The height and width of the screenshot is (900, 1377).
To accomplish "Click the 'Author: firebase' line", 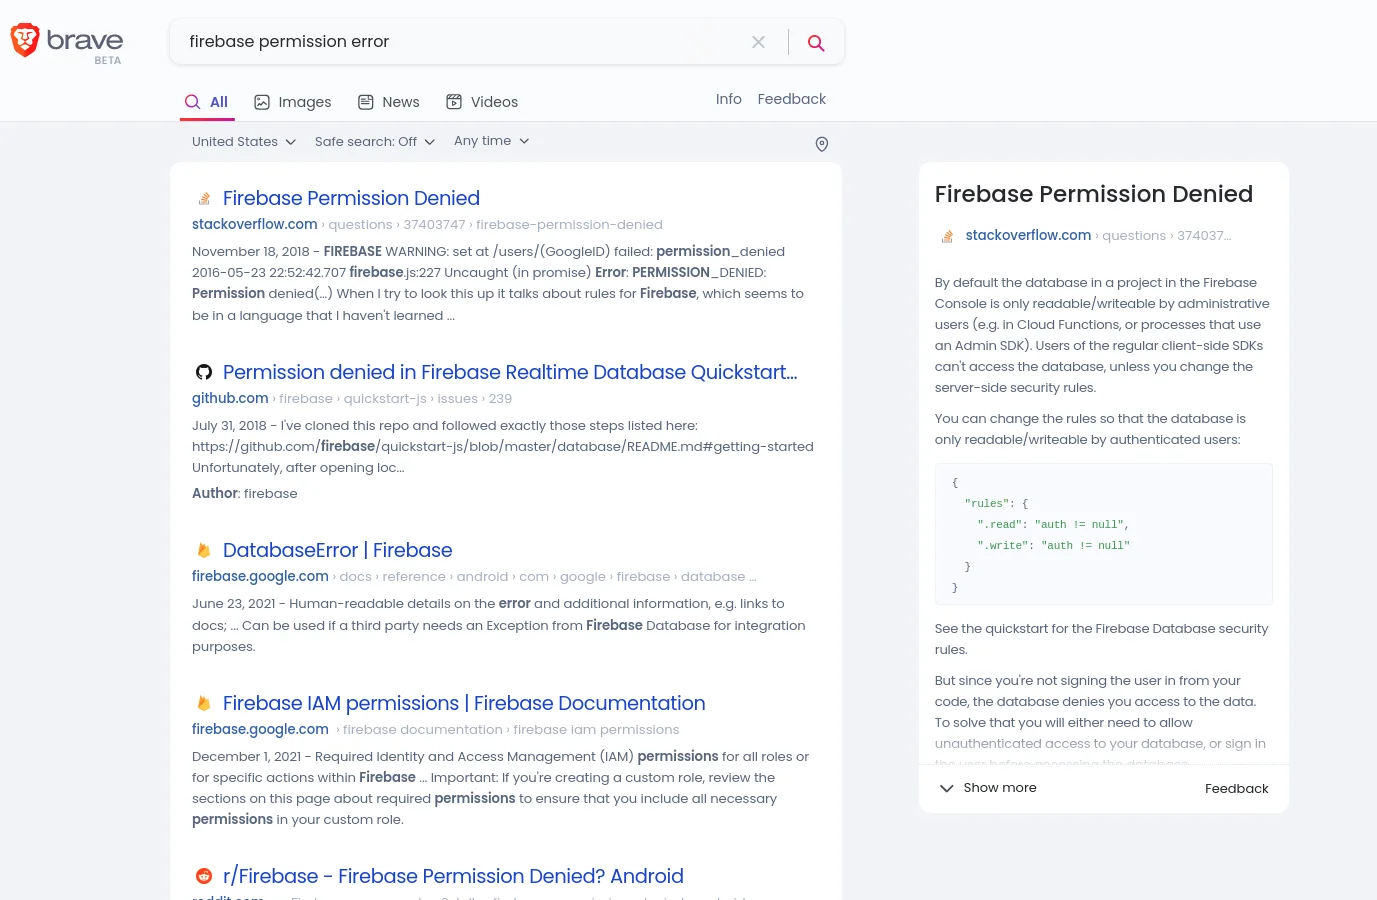I will (245, 494).
